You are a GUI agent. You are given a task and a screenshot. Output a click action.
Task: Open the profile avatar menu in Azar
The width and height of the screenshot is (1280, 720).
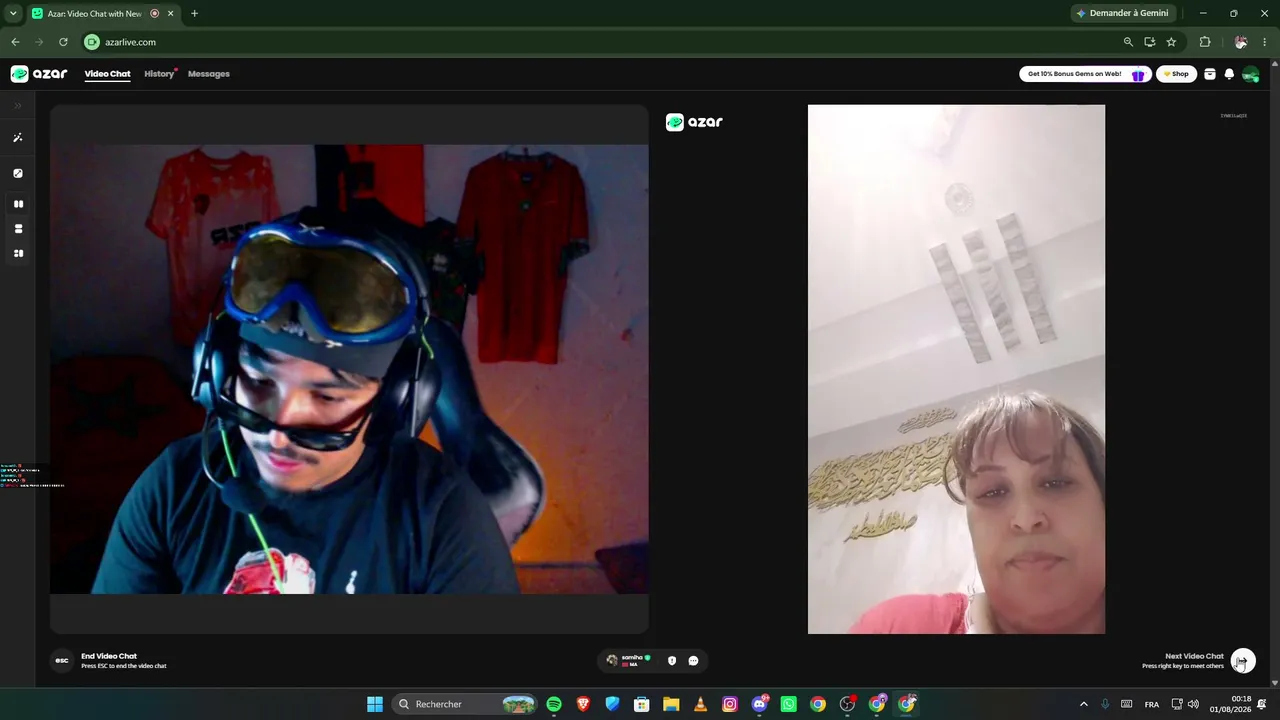tap(1250, 74)
